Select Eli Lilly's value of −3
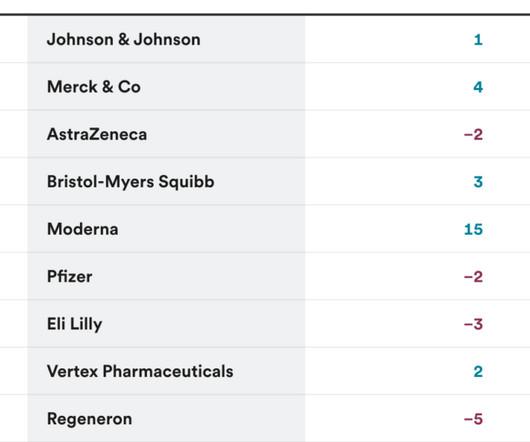The image size is (530, 442). pyautogui.click(x=473, y=324)
